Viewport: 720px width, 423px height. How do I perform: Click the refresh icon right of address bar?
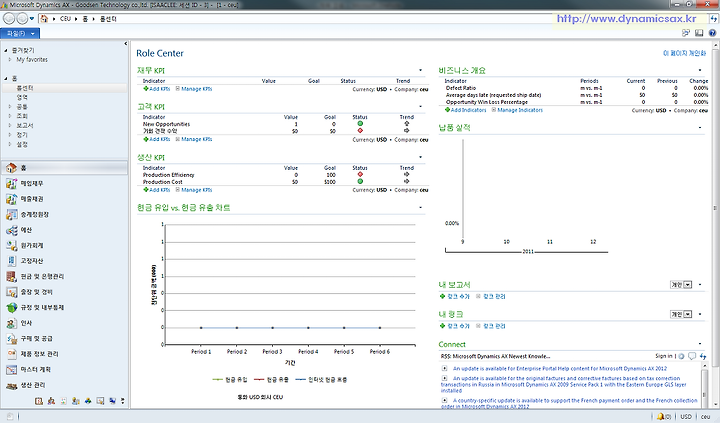714,19
